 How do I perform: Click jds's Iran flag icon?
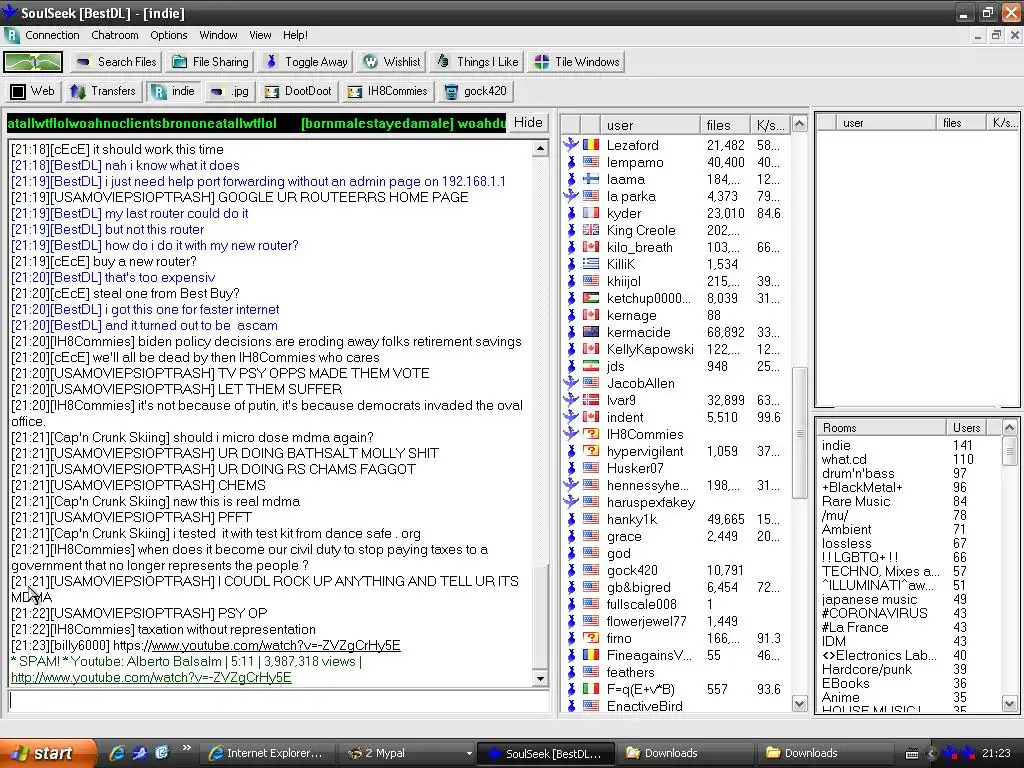(591, 366)
